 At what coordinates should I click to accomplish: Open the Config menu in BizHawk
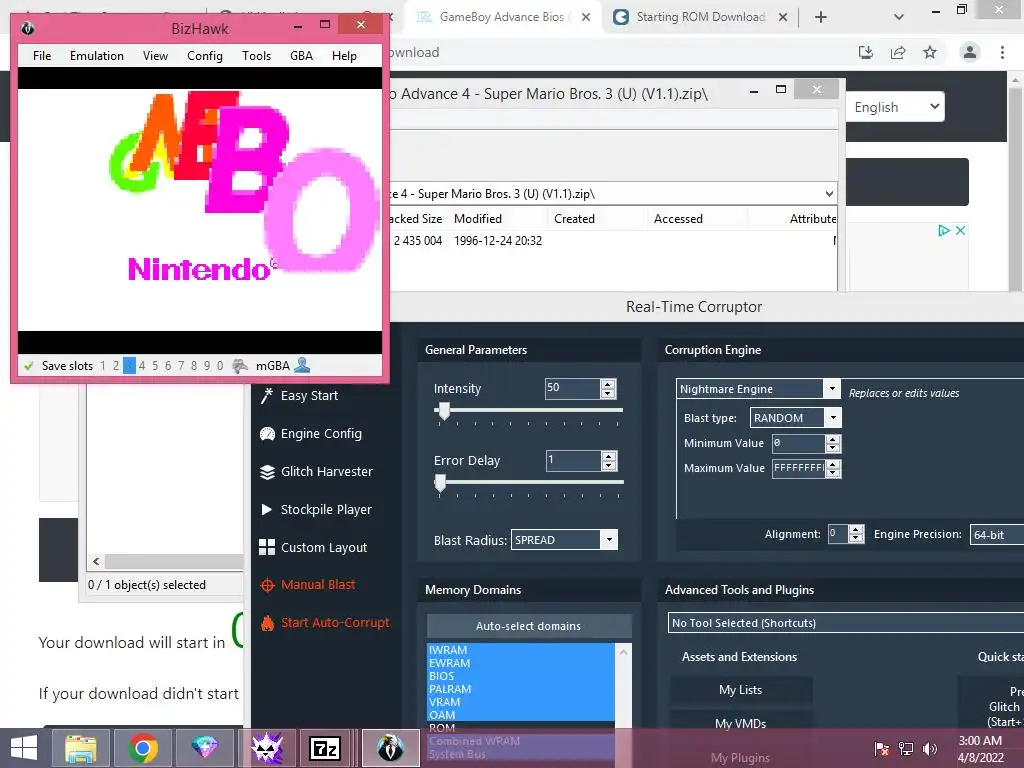point(205,56)
